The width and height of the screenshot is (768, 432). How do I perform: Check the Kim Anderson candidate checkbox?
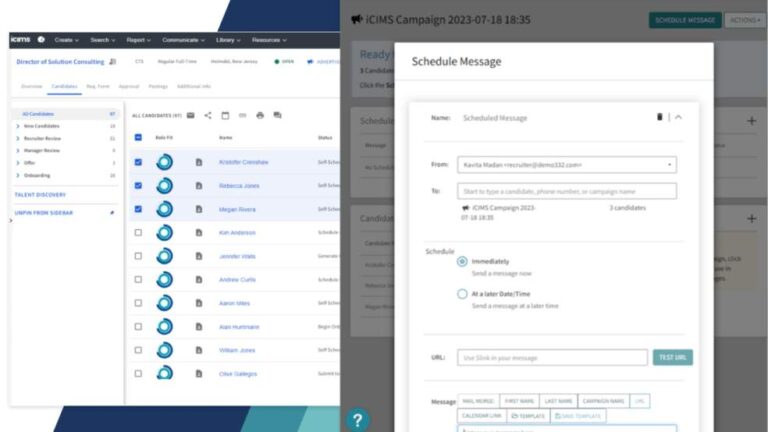pos(138,233)
